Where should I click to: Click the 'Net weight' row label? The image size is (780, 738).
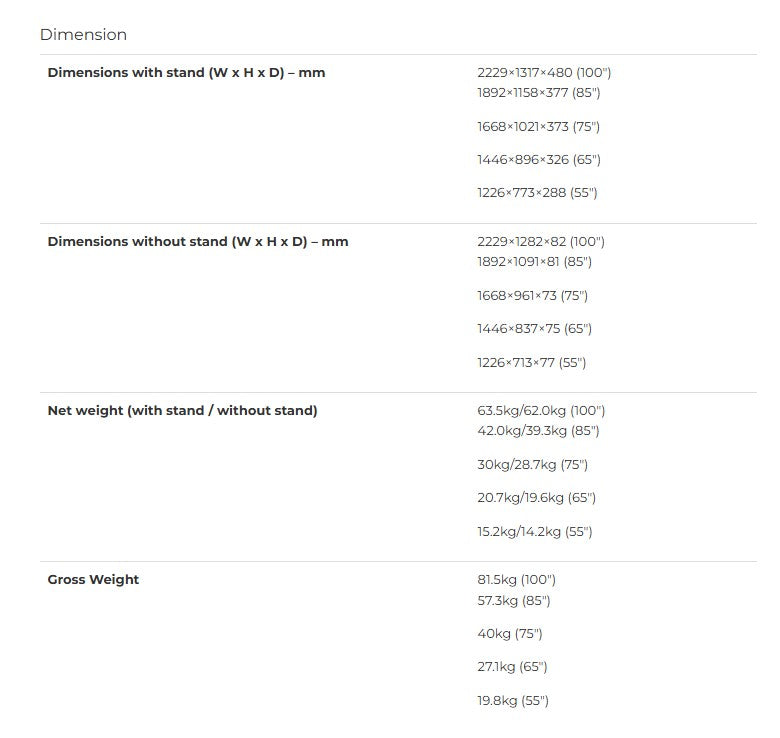(x=183, y=411)
